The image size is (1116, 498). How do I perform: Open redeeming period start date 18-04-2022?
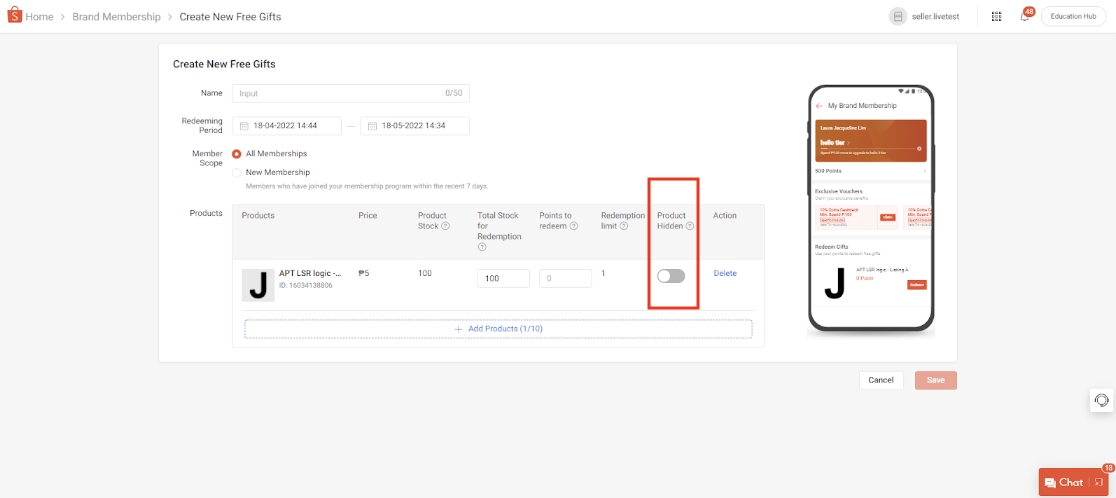click(287, 126)
